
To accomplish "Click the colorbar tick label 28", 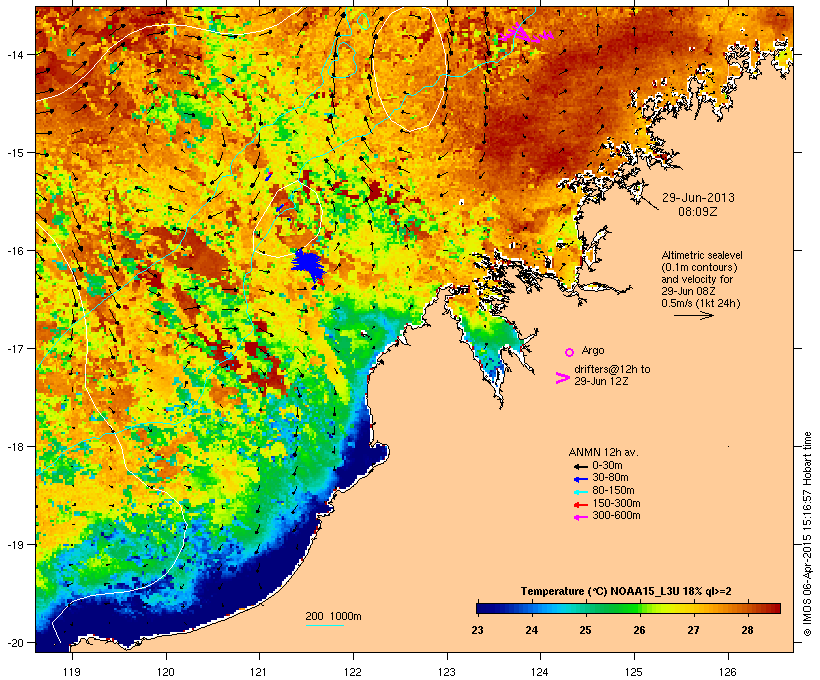I will (x=747, y=630).
